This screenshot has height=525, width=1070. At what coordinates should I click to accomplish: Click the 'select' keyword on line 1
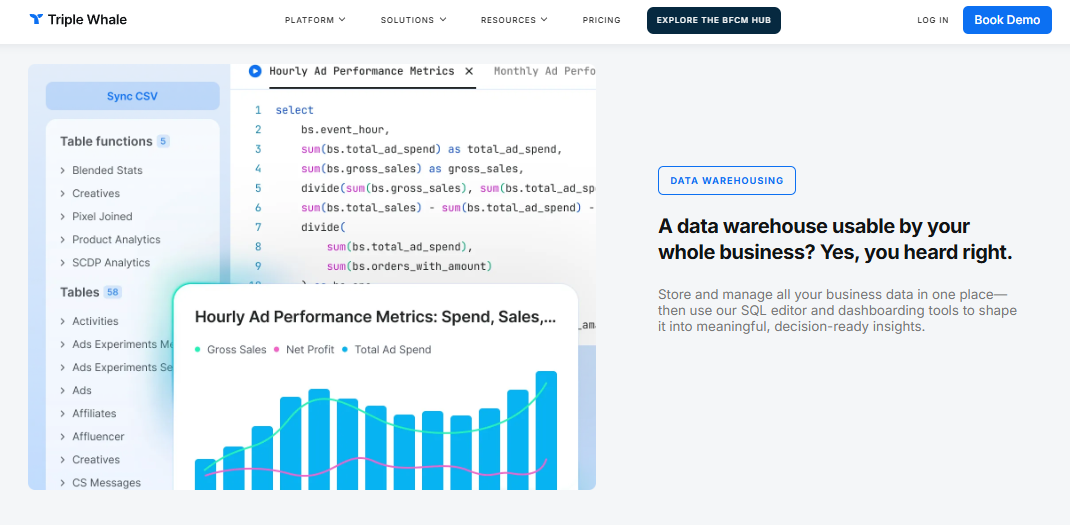[295, 111]
